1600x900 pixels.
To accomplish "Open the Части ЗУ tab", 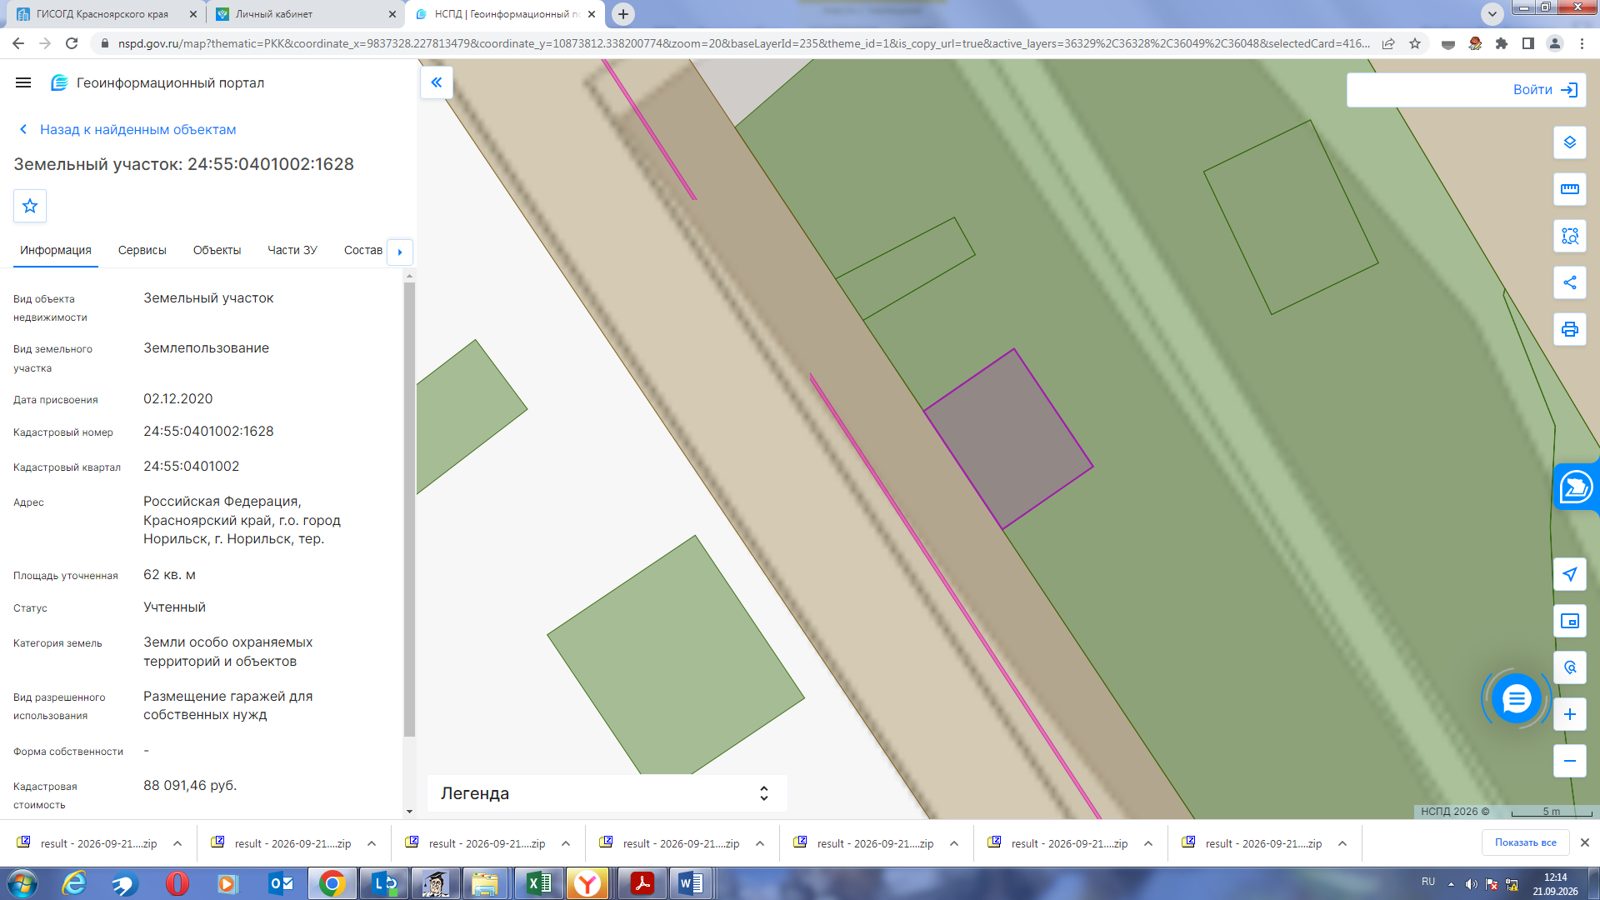I will coord(292,250).
